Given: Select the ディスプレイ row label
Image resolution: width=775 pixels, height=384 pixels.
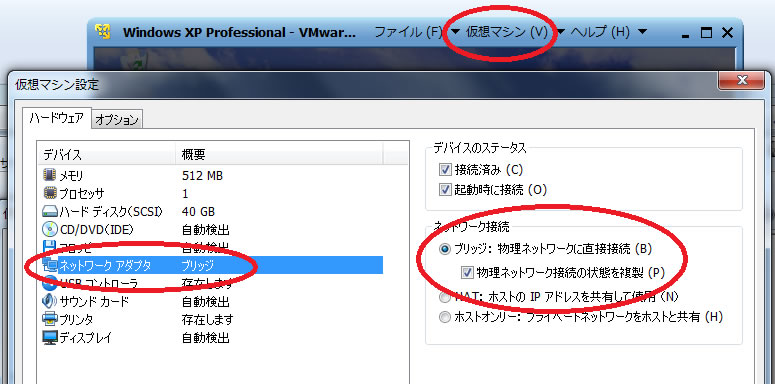Looking at the screenshot, I should click(86, 338).
